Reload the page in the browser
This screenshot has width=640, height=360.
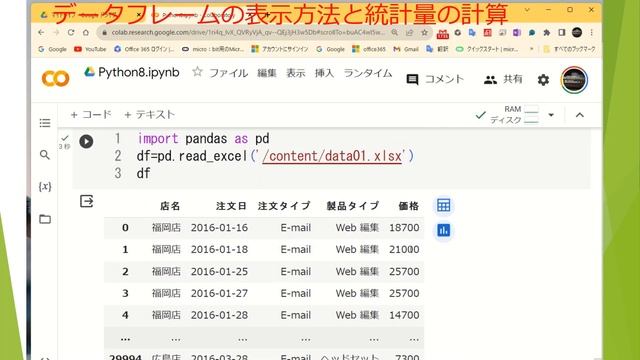(x=71, y=32)
